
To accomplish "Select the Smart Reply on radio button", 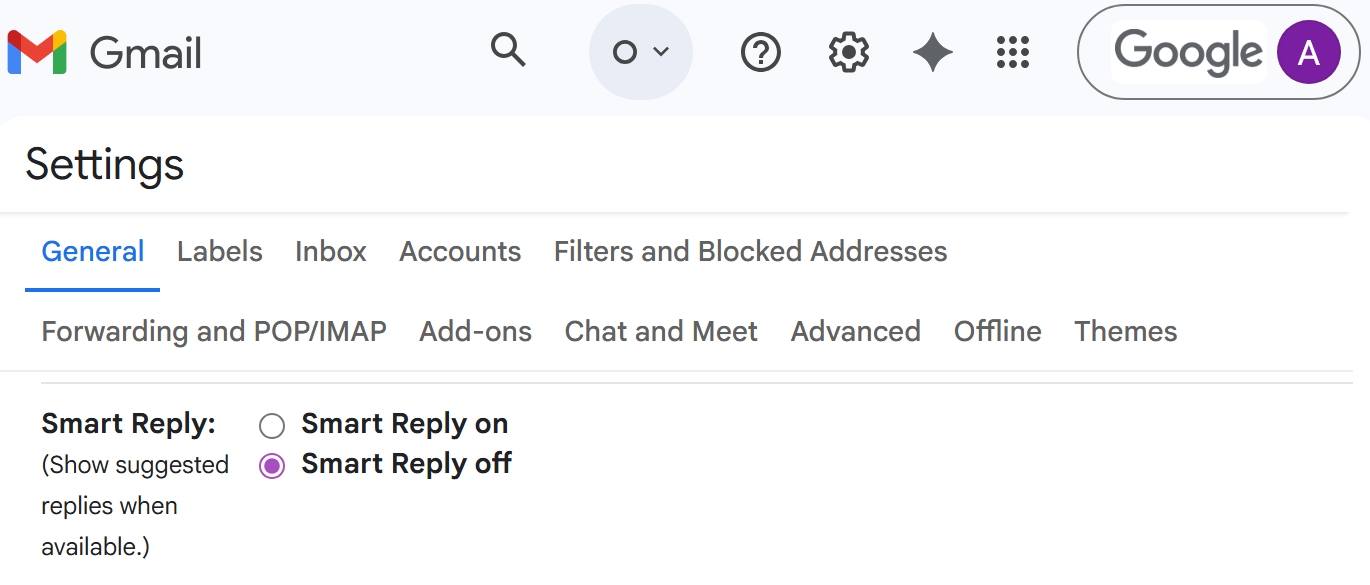I will pyautogui.click(x=272, y=426).
